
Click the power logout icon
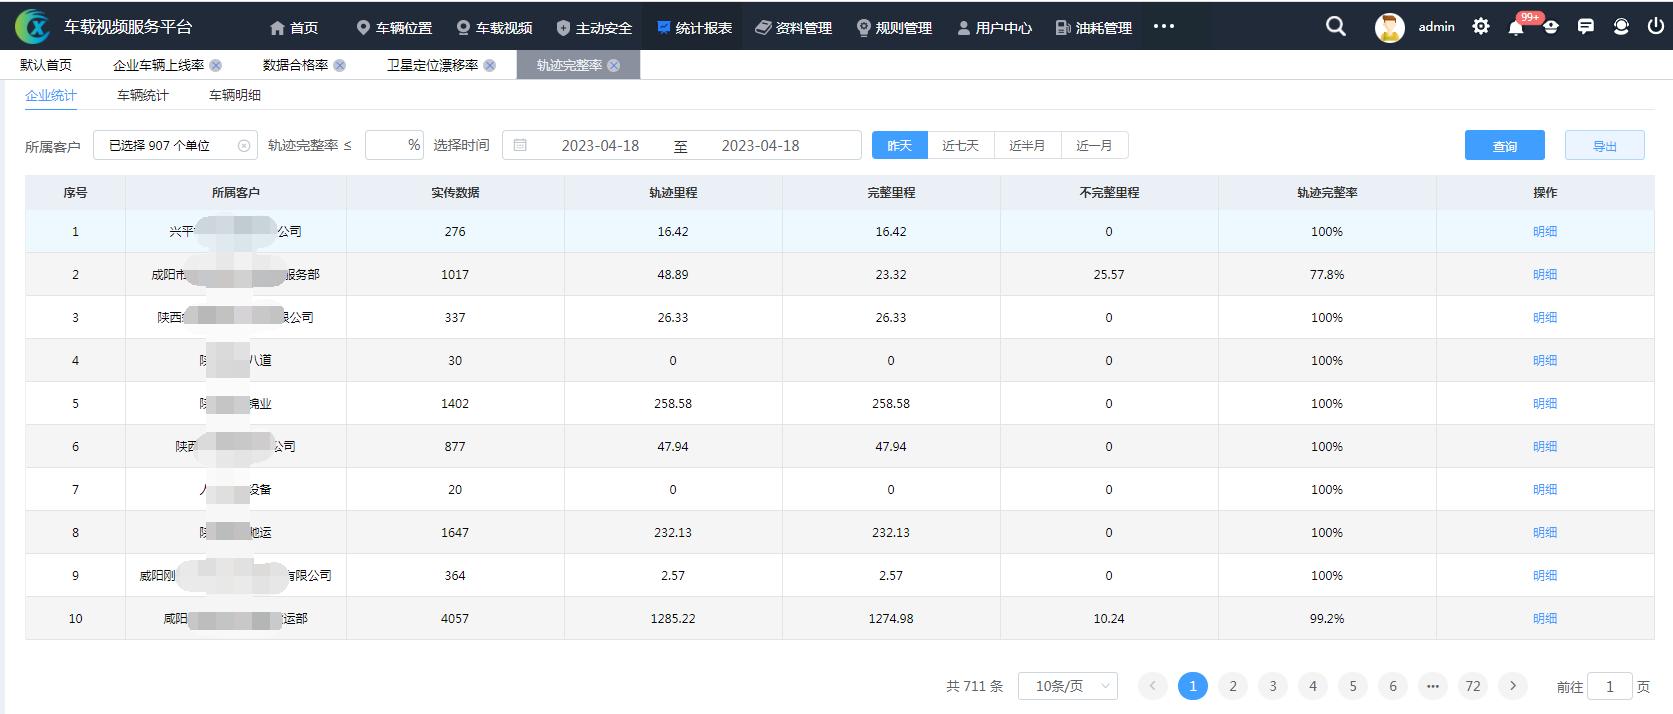1655,27
